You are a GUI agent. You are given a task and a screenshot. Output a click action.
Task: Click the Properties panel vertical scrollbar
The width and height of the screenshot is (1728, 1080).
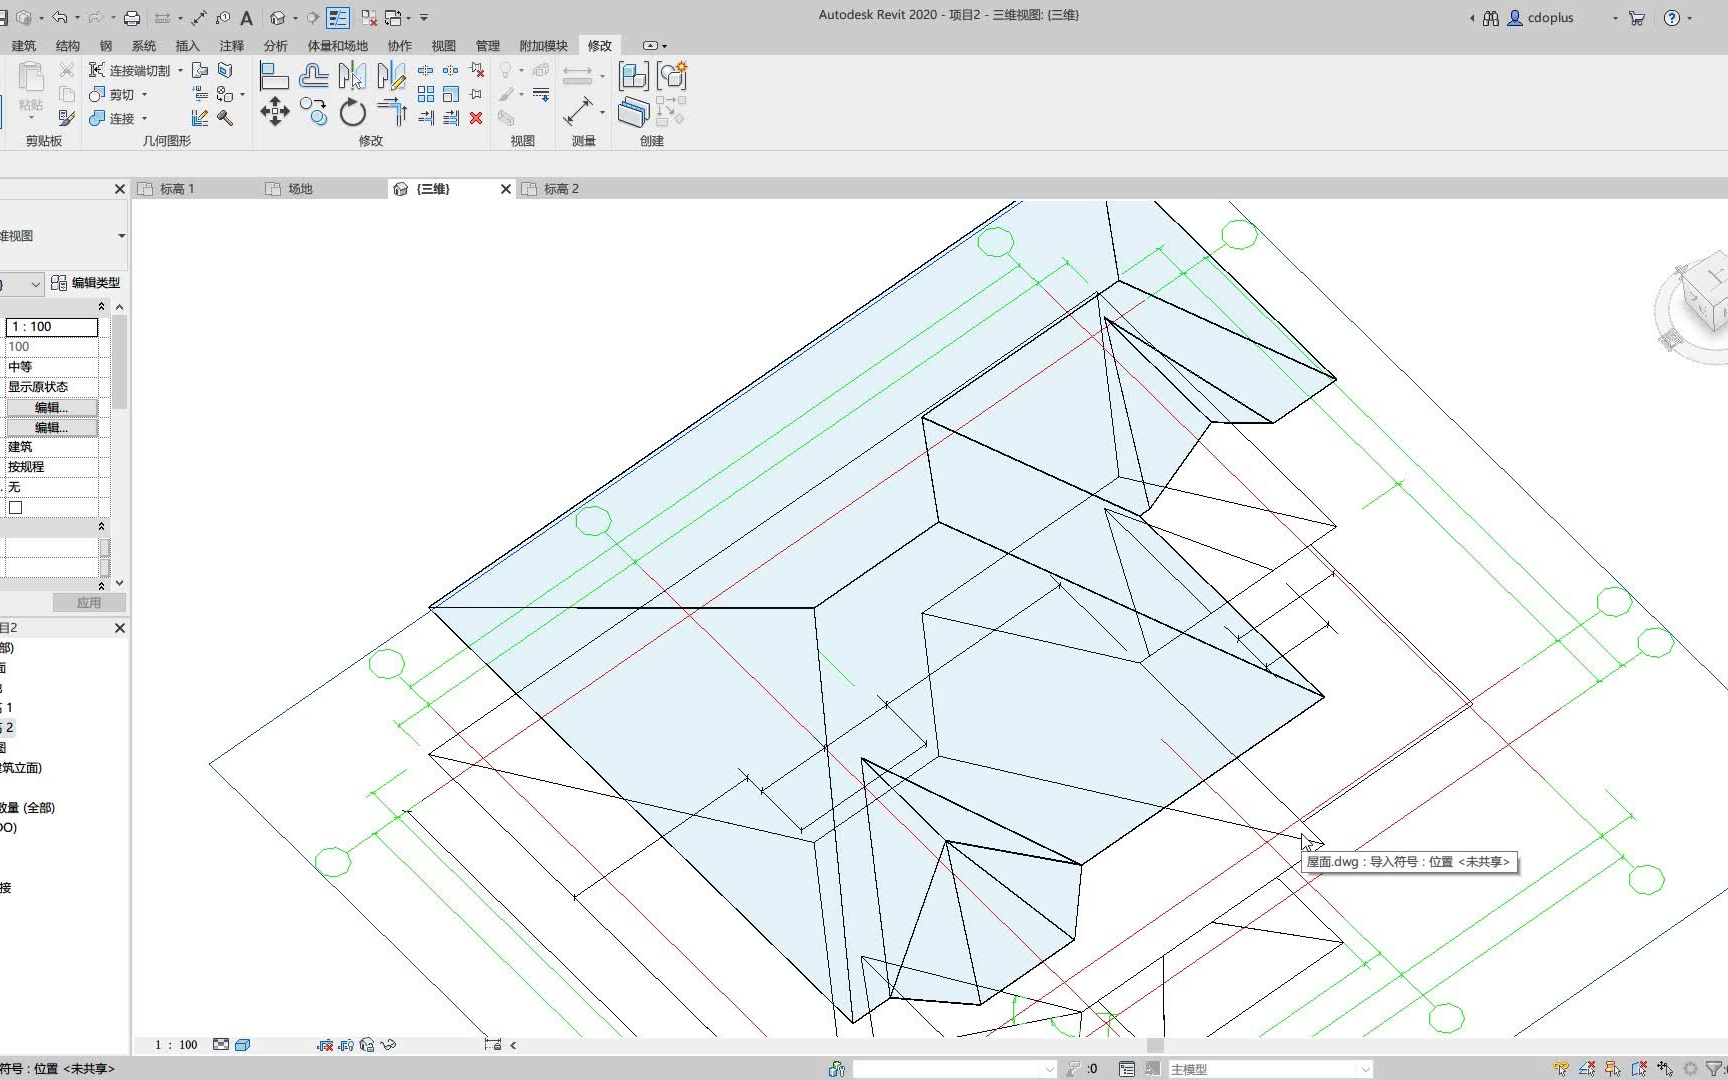pos(119,362)
